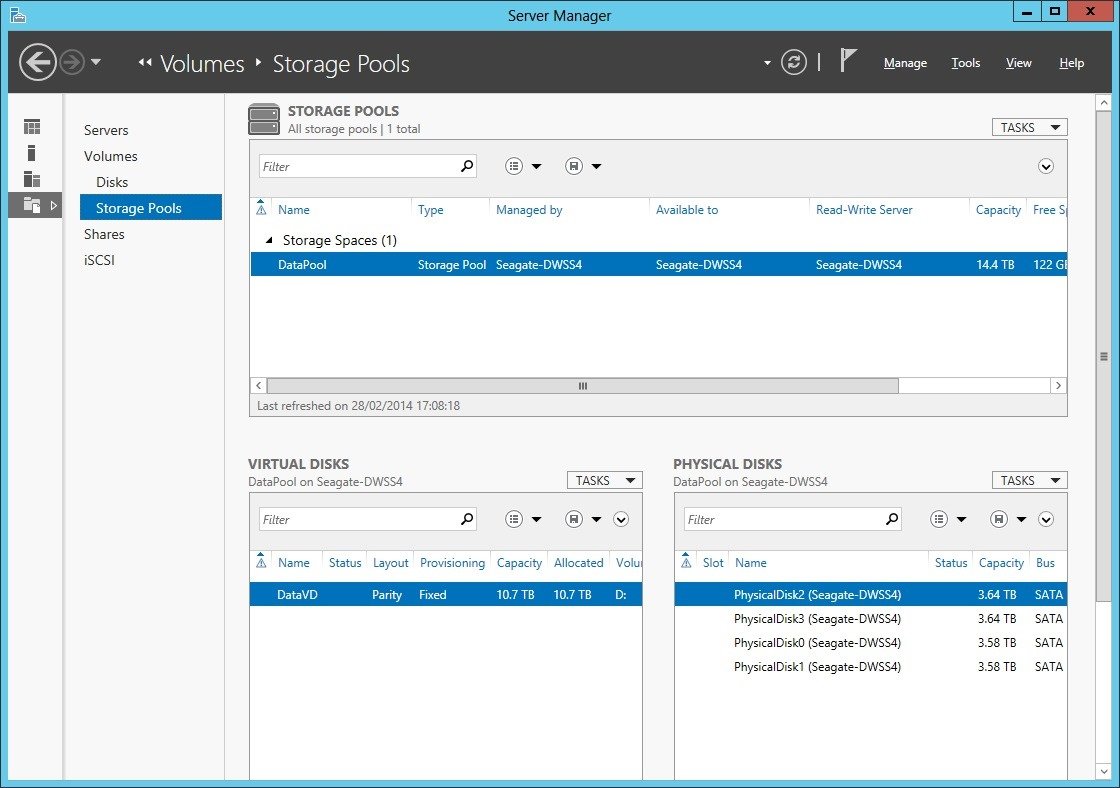Click the Virtual Disks filter search icon
The height and width of the screenshot is (788, 1120).
[467, 519]
